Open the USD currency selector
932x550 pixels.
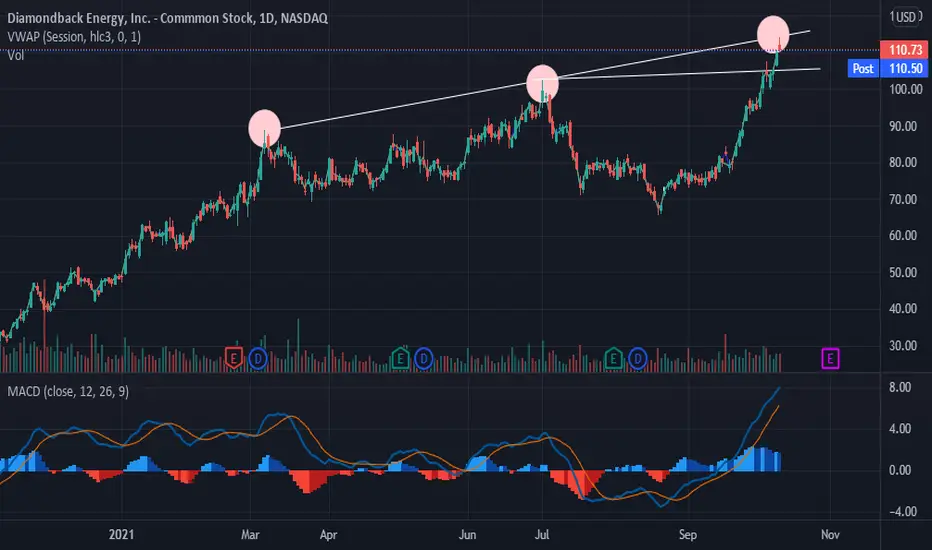coord(906,17)
